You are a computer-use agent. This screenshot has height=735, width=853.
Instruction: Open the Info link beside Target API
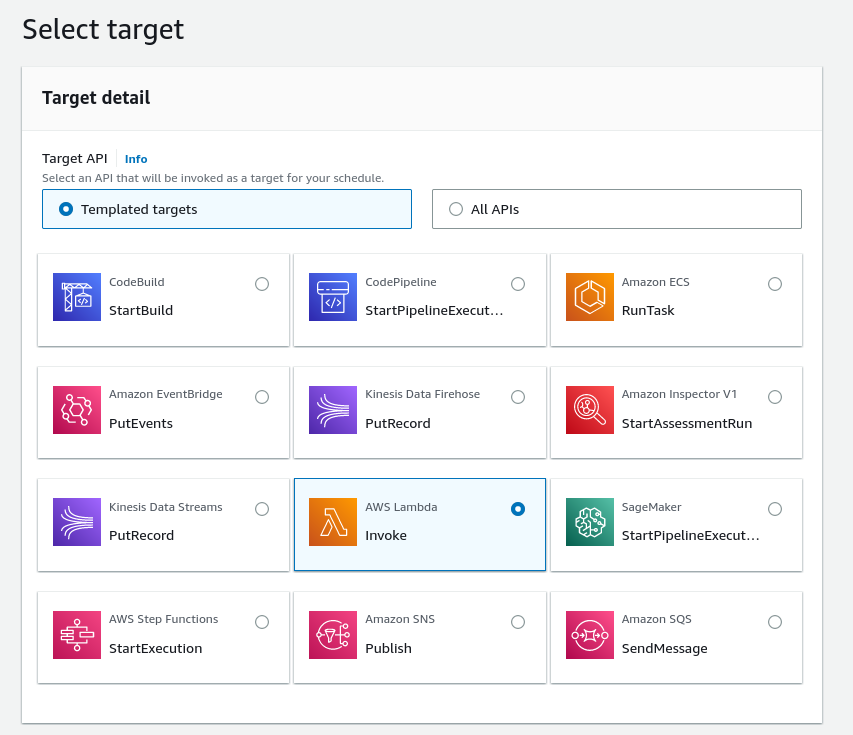(x=136, y=159)
